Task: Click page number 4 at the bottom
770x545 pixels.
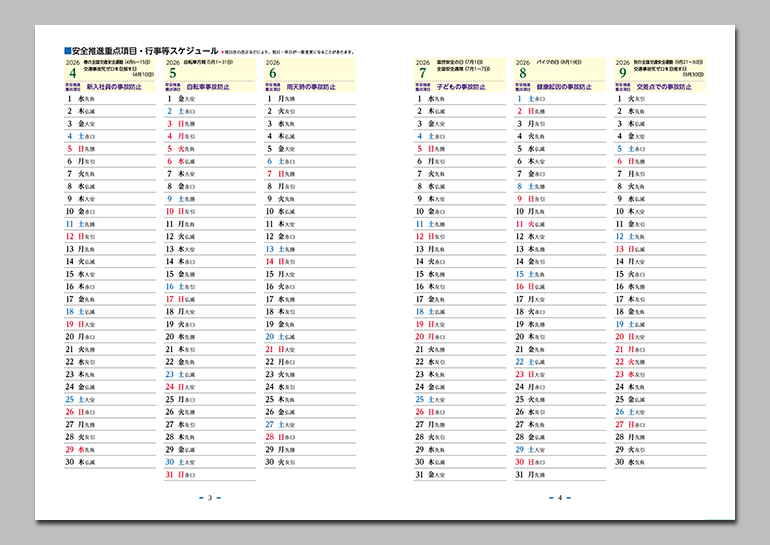Action: click(x=559, y=498)
